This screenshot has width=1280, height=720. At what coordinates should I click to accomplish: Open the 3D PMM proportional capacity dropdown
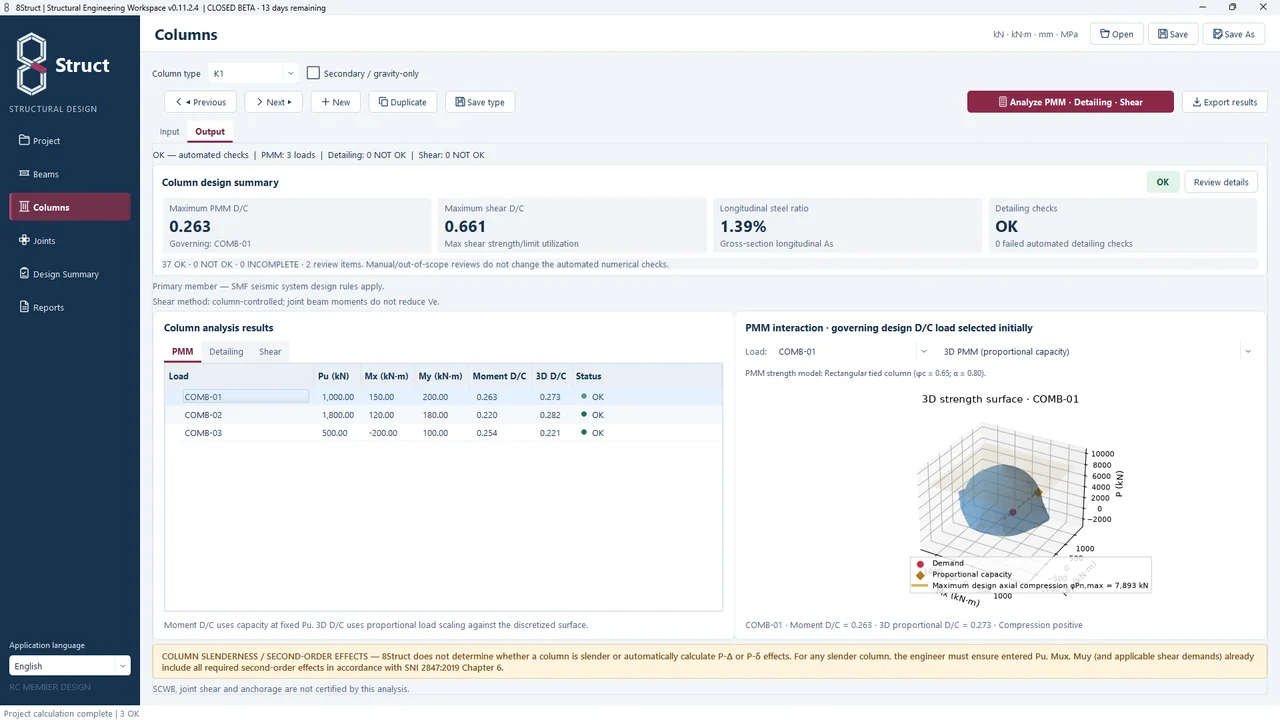tap(1096, 351)
